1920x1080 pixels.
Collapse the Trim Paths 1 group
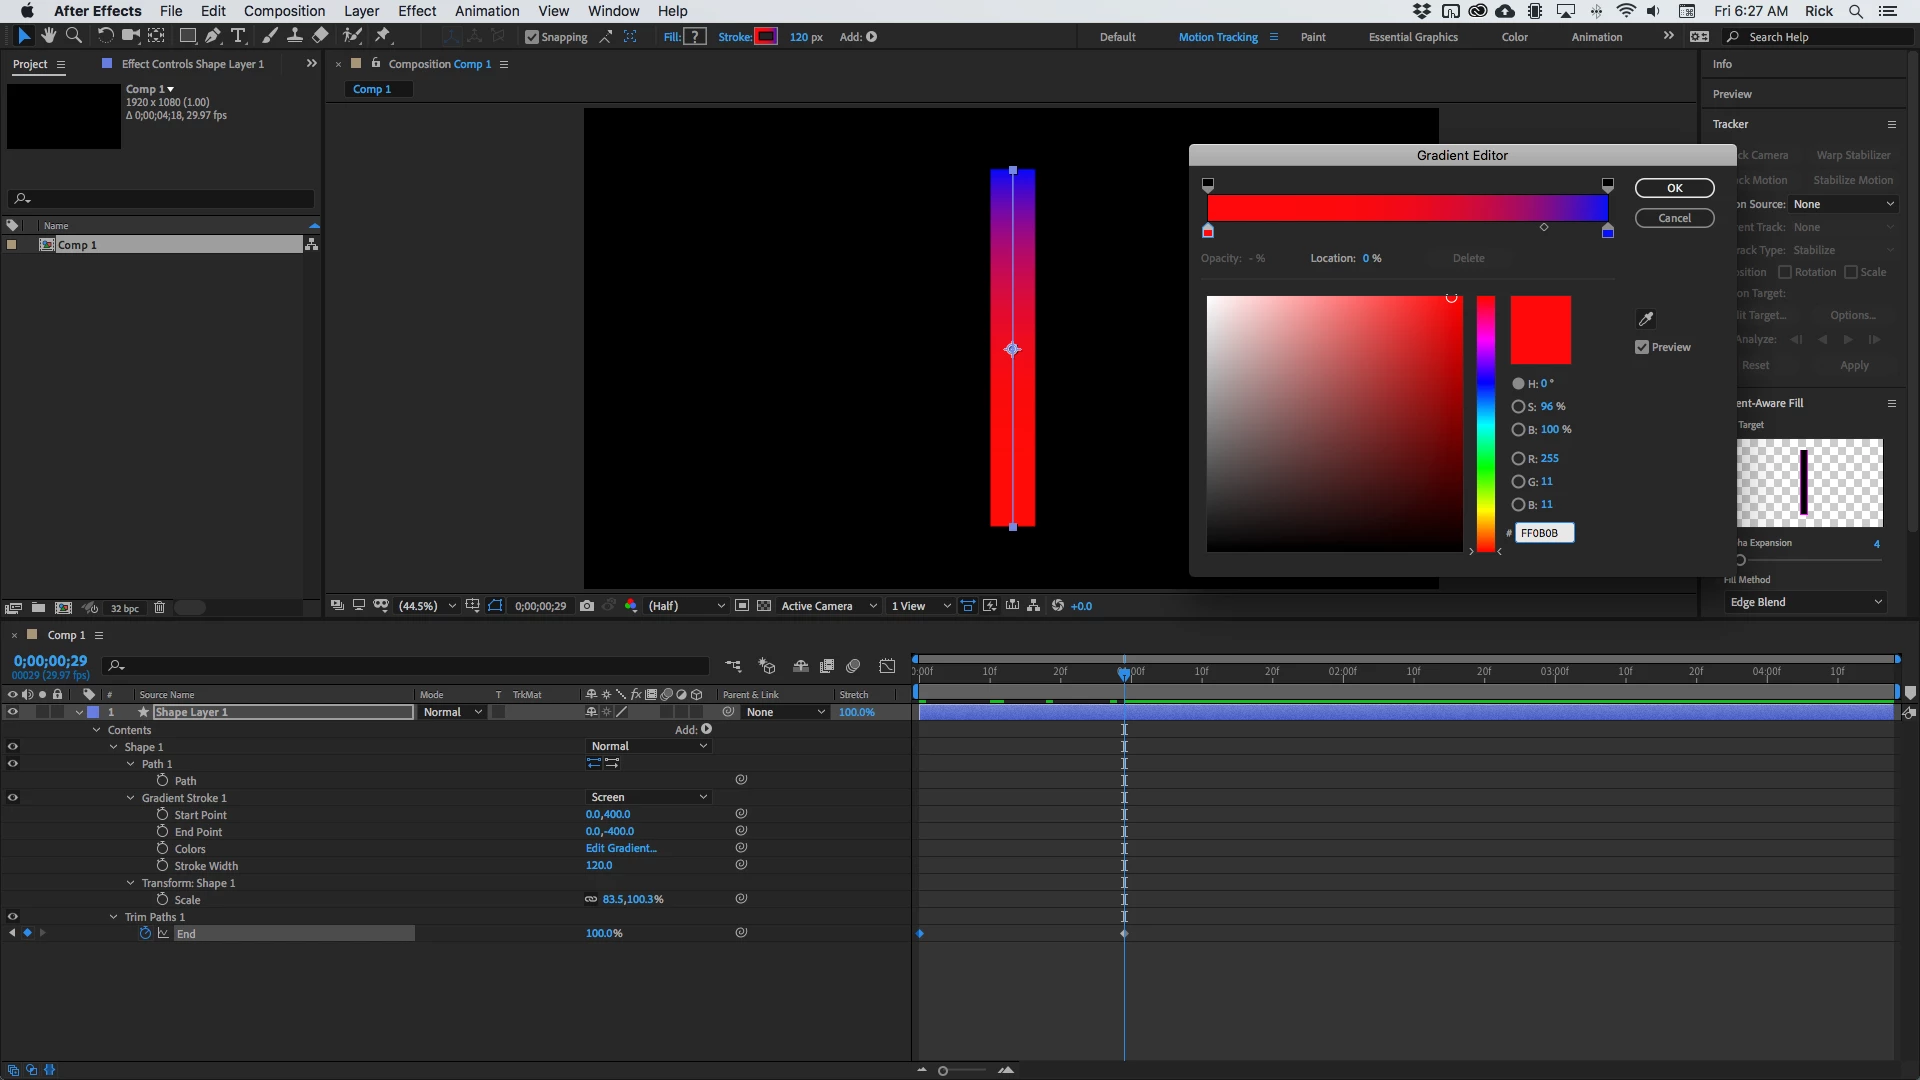[114, 917]
